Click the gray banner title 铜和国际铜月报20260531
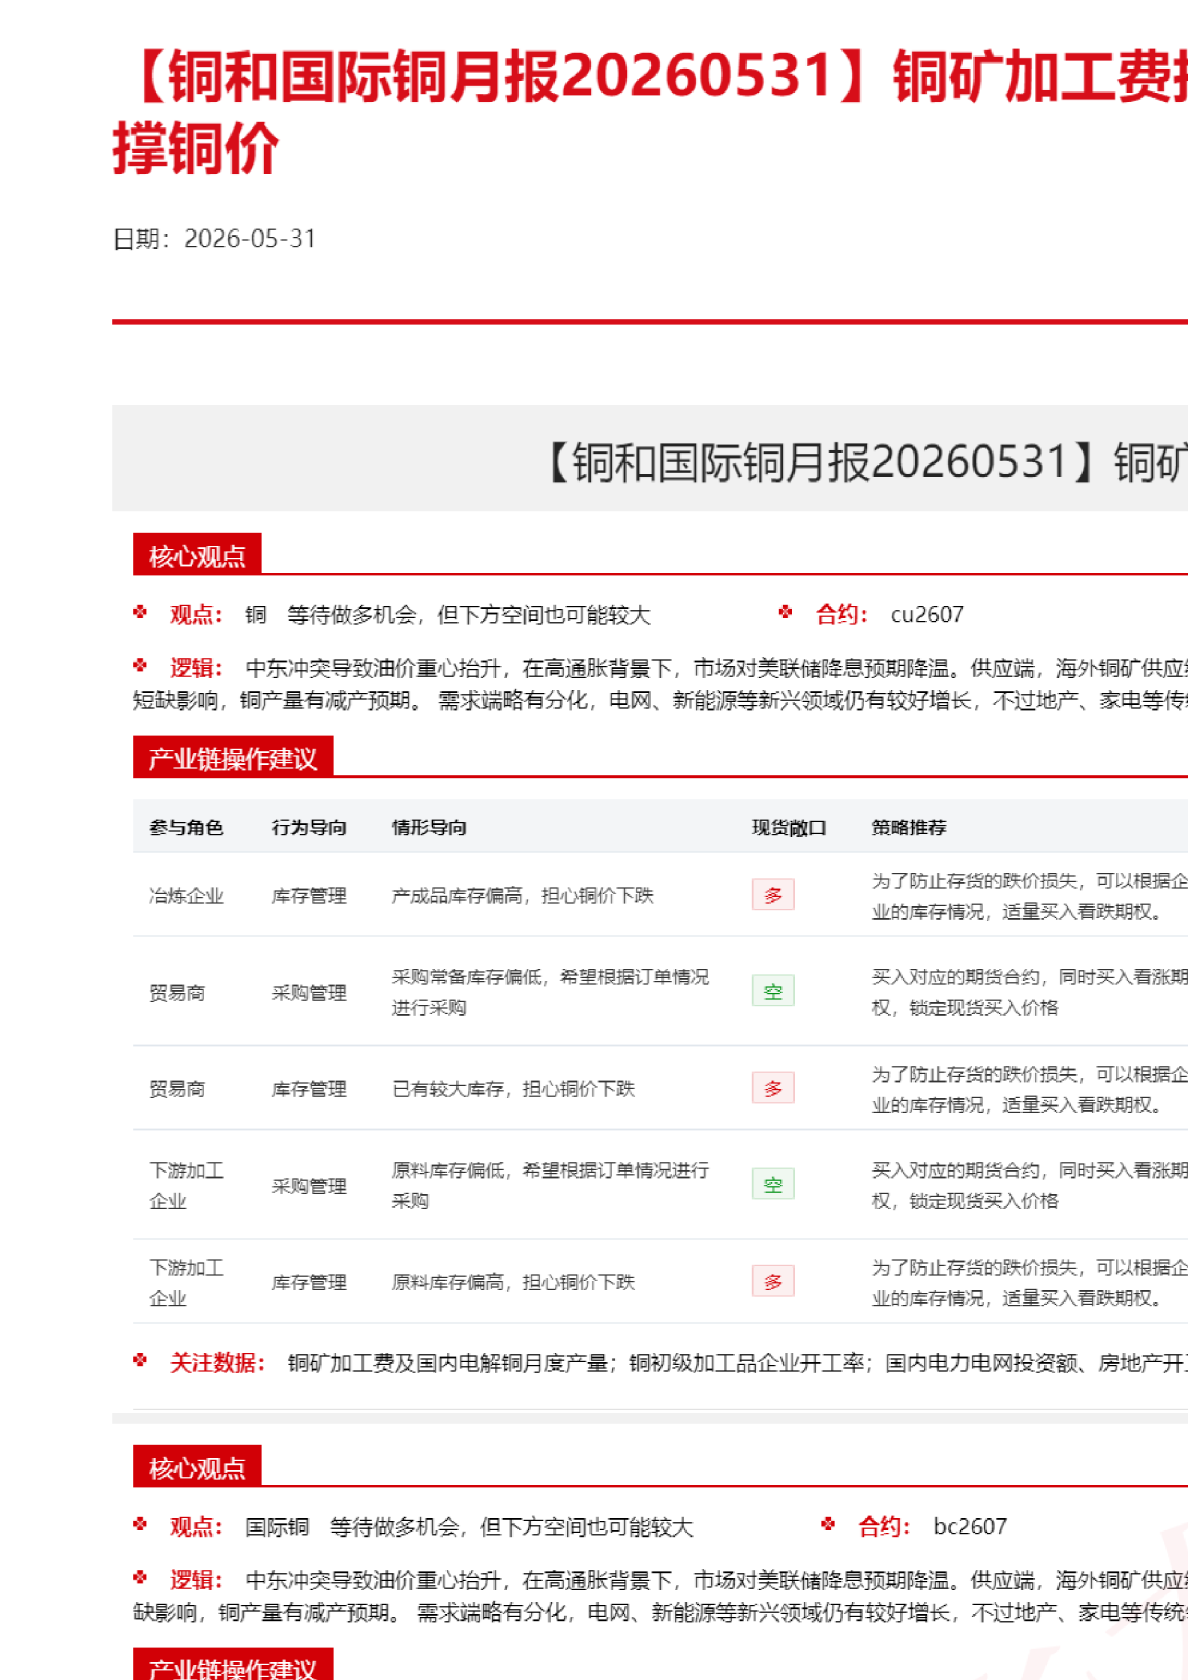 tap(820, 462)
